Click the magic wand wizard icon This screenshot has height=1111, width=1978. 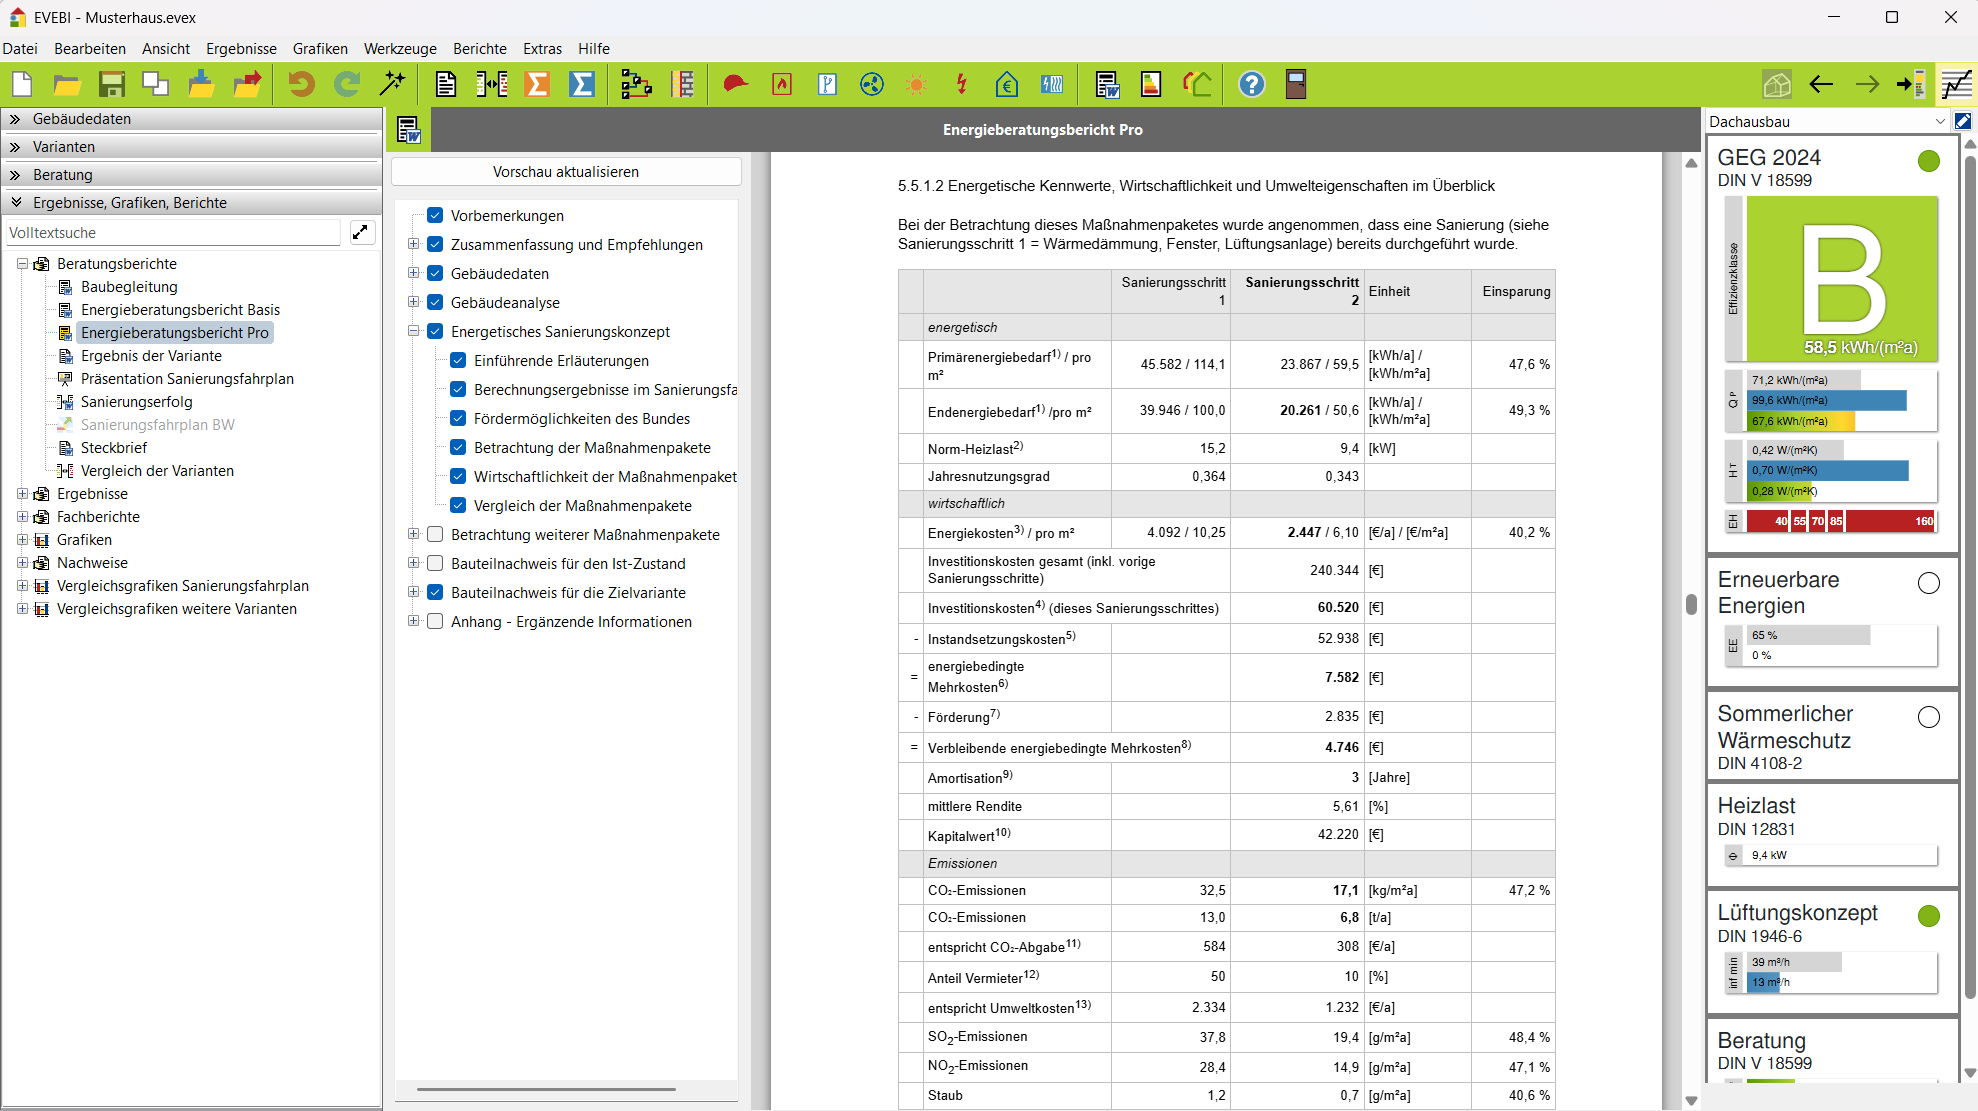[393, 85]
